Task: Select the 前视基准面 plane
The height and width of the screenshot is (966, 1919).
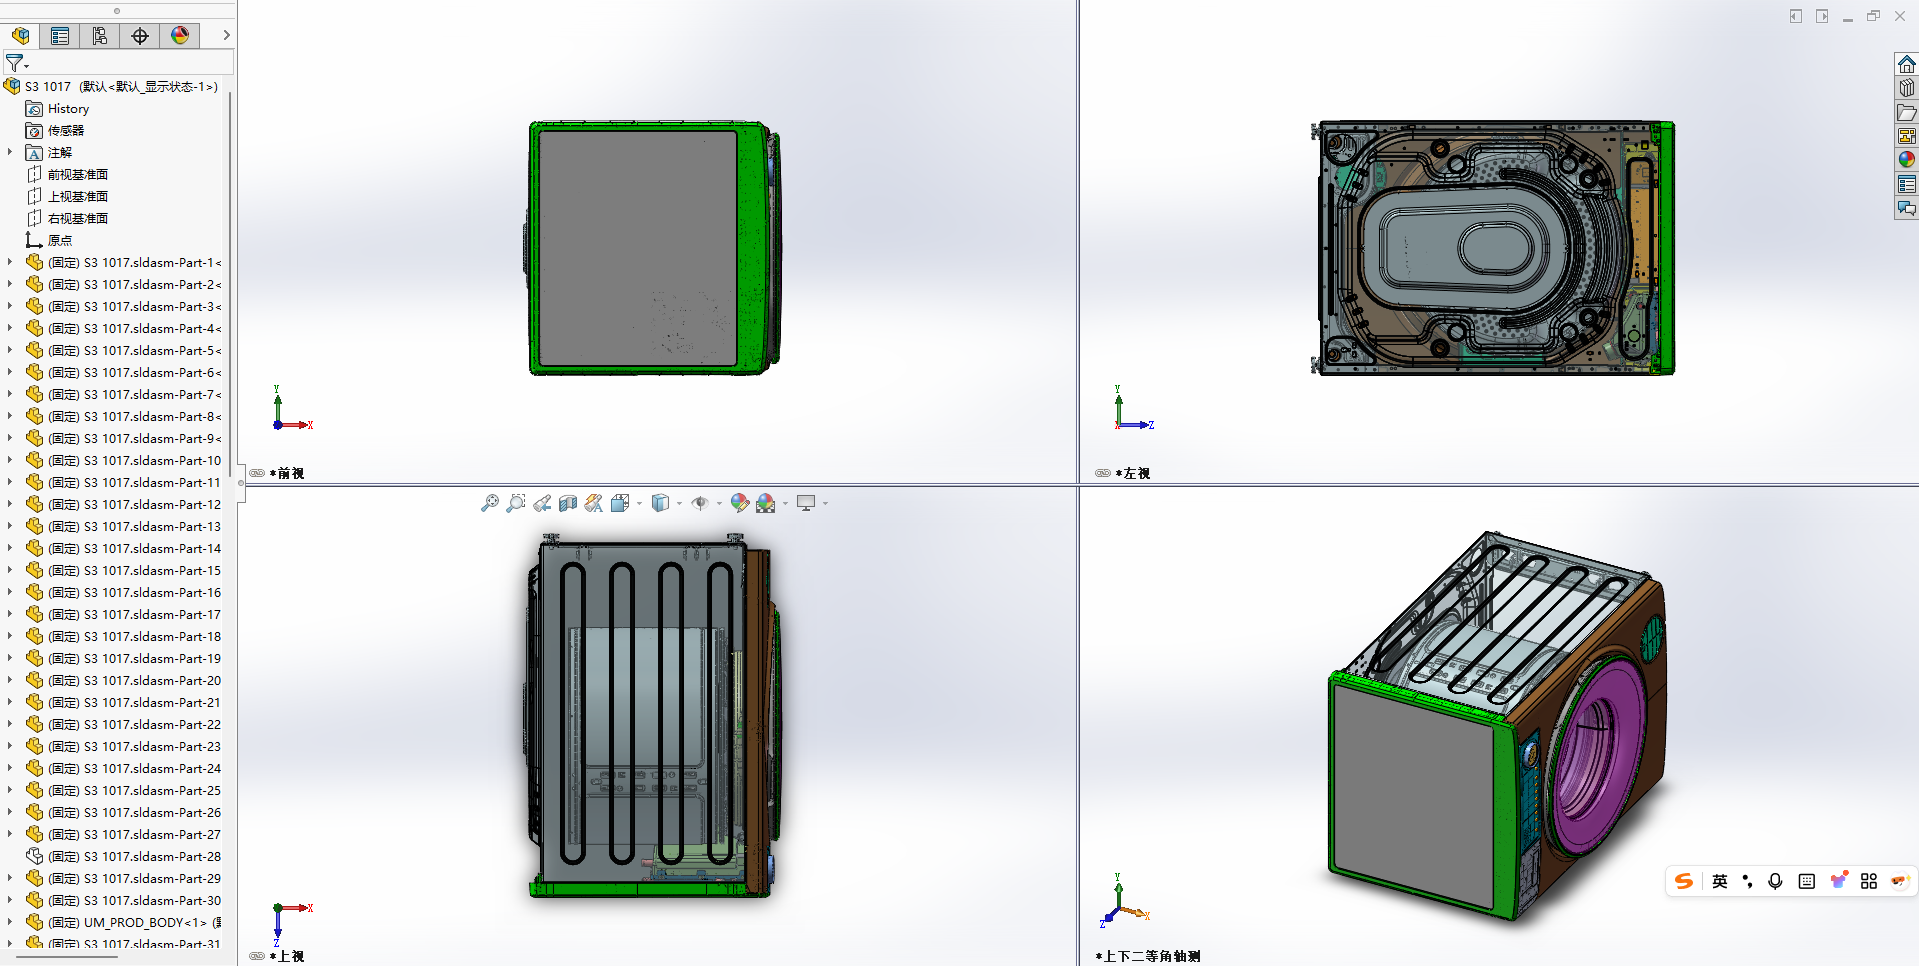Action: pos(67,174)
